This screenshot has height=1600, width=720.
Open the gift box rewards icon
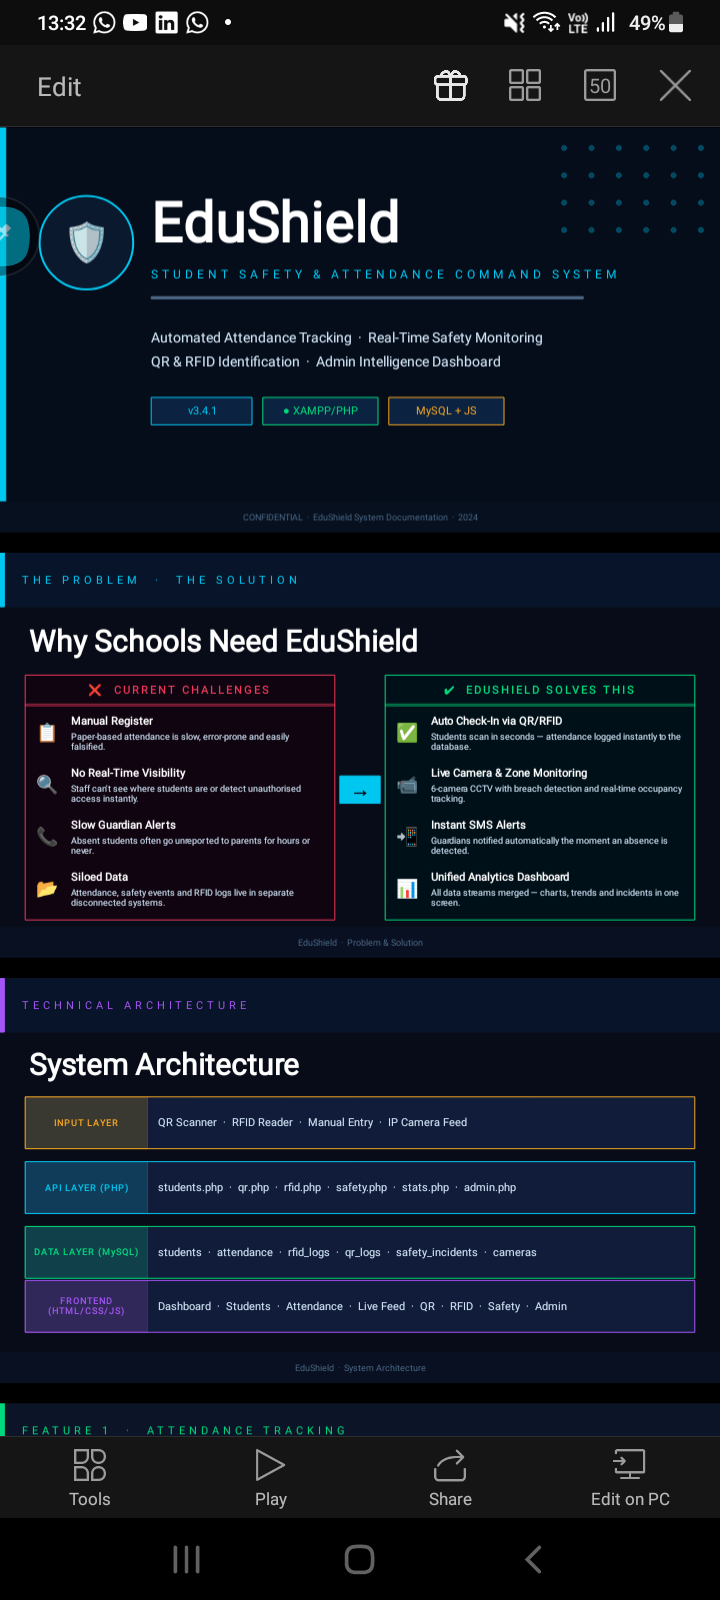coord(451,86)
